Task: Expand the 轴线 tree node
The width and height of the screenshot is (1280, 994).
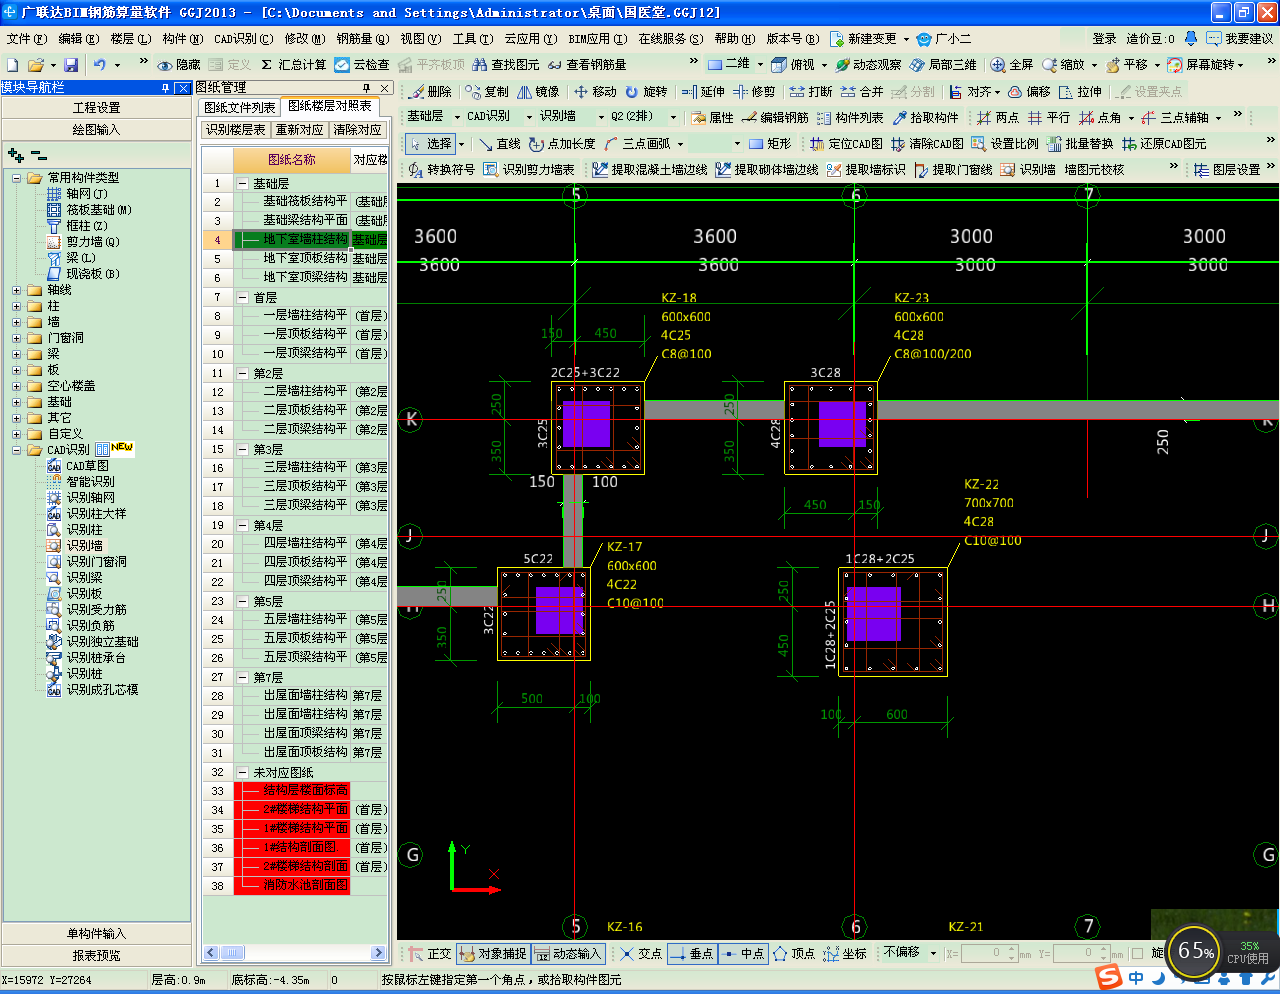Action: (x=17, y=290)
